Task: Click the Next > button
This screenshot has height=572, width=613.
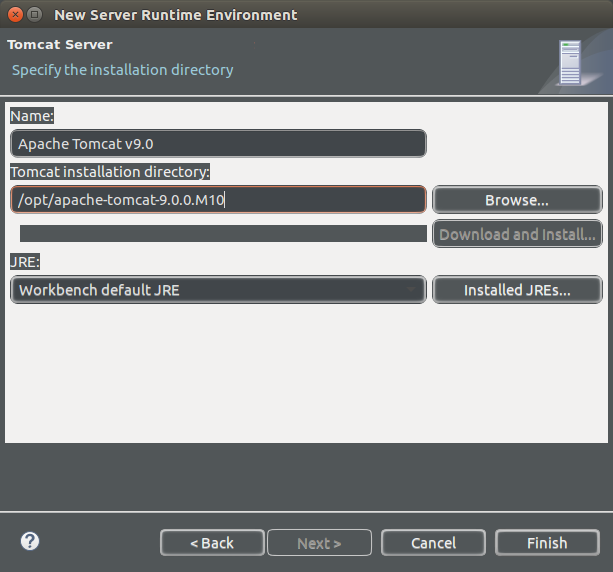Action: [319, 543]
